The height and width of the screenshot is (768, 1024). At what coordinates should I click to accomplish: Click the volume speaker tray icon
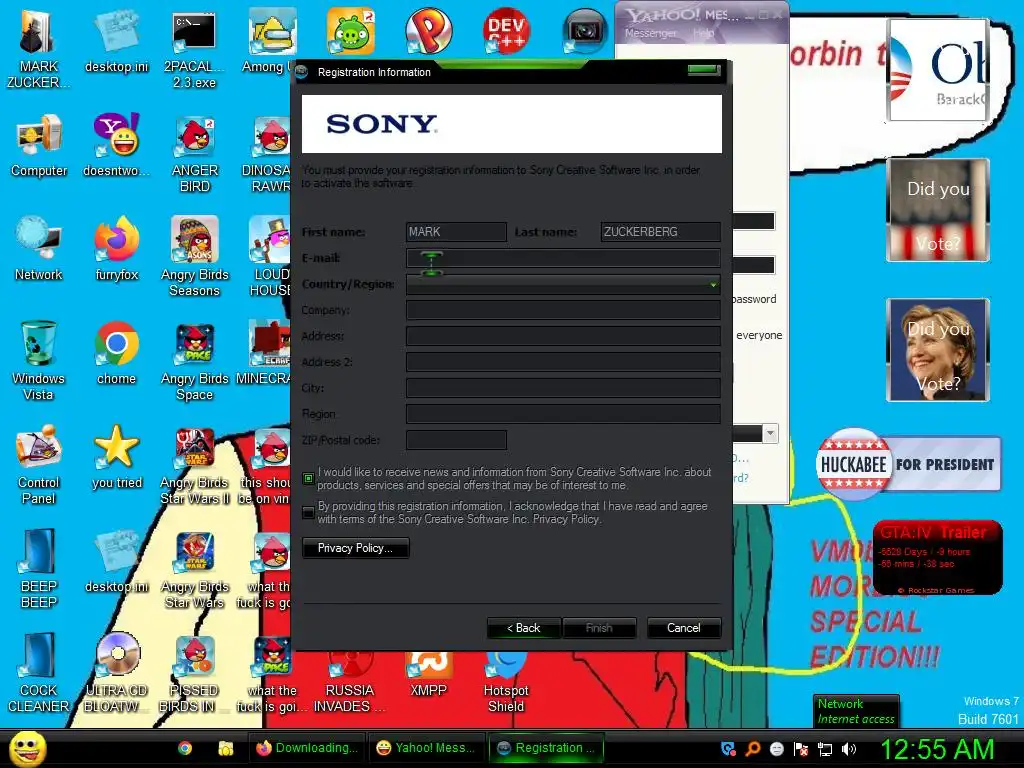point(849,749)
